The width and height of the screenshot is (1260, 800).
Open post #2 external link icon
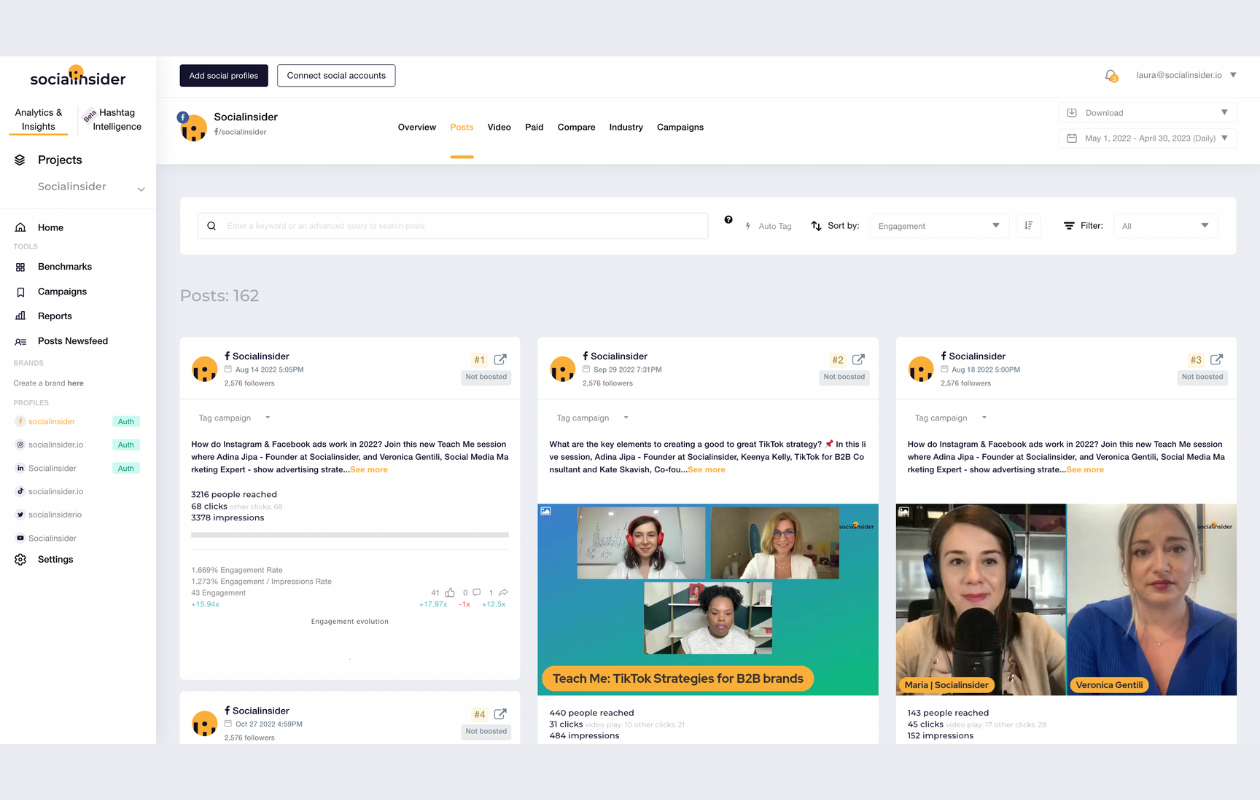(x=858, y=360)
